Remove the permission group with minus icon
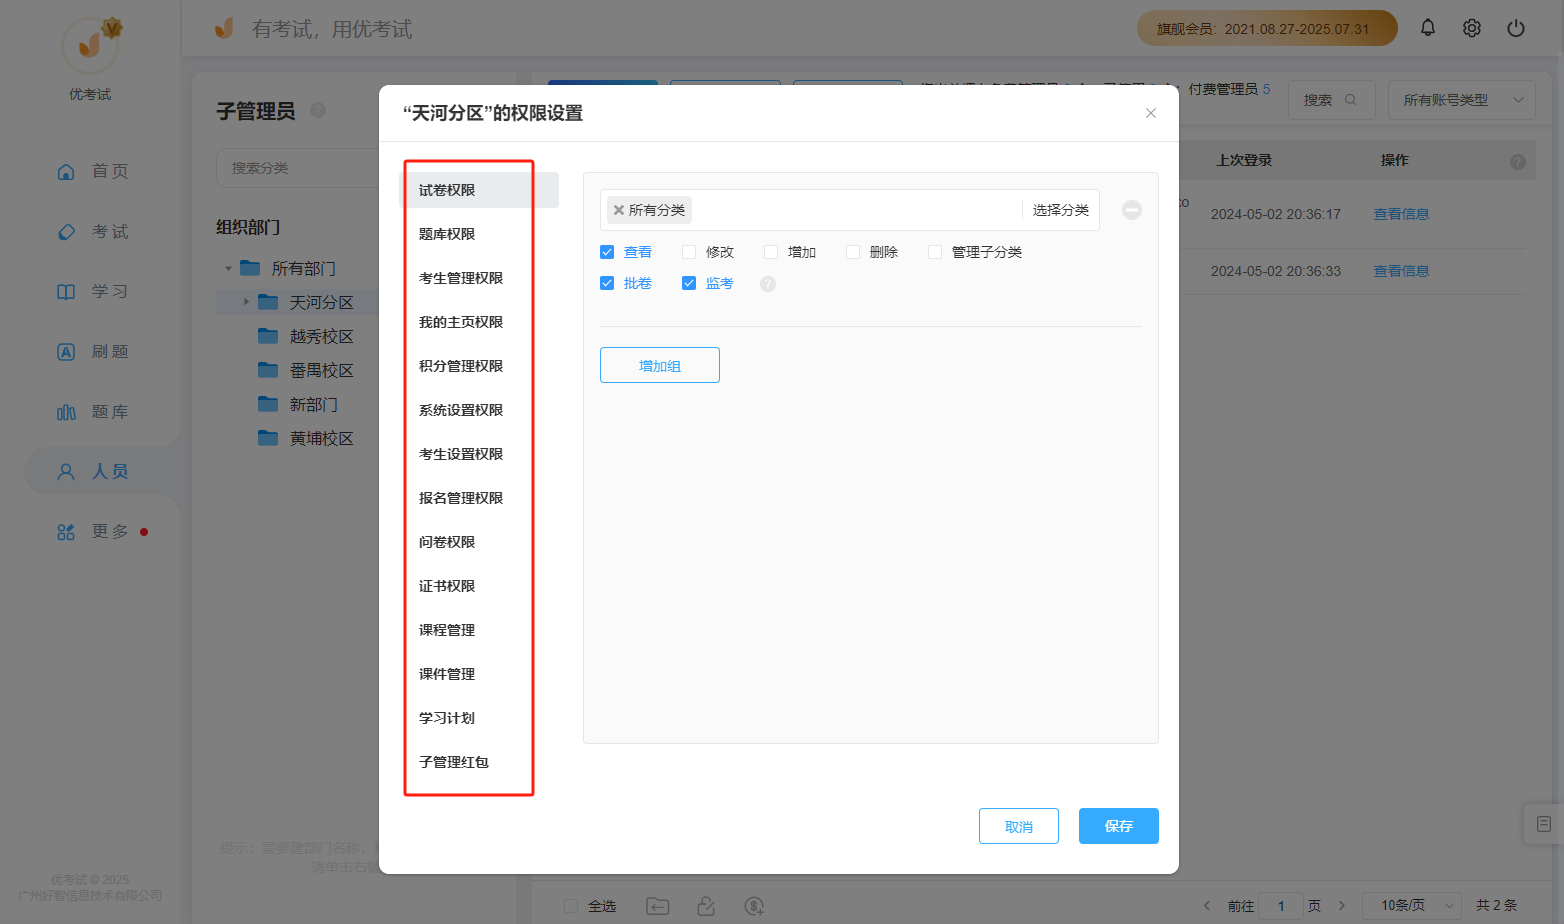The height and width of the screenshot is (924, 1564). pos(1131,210)
